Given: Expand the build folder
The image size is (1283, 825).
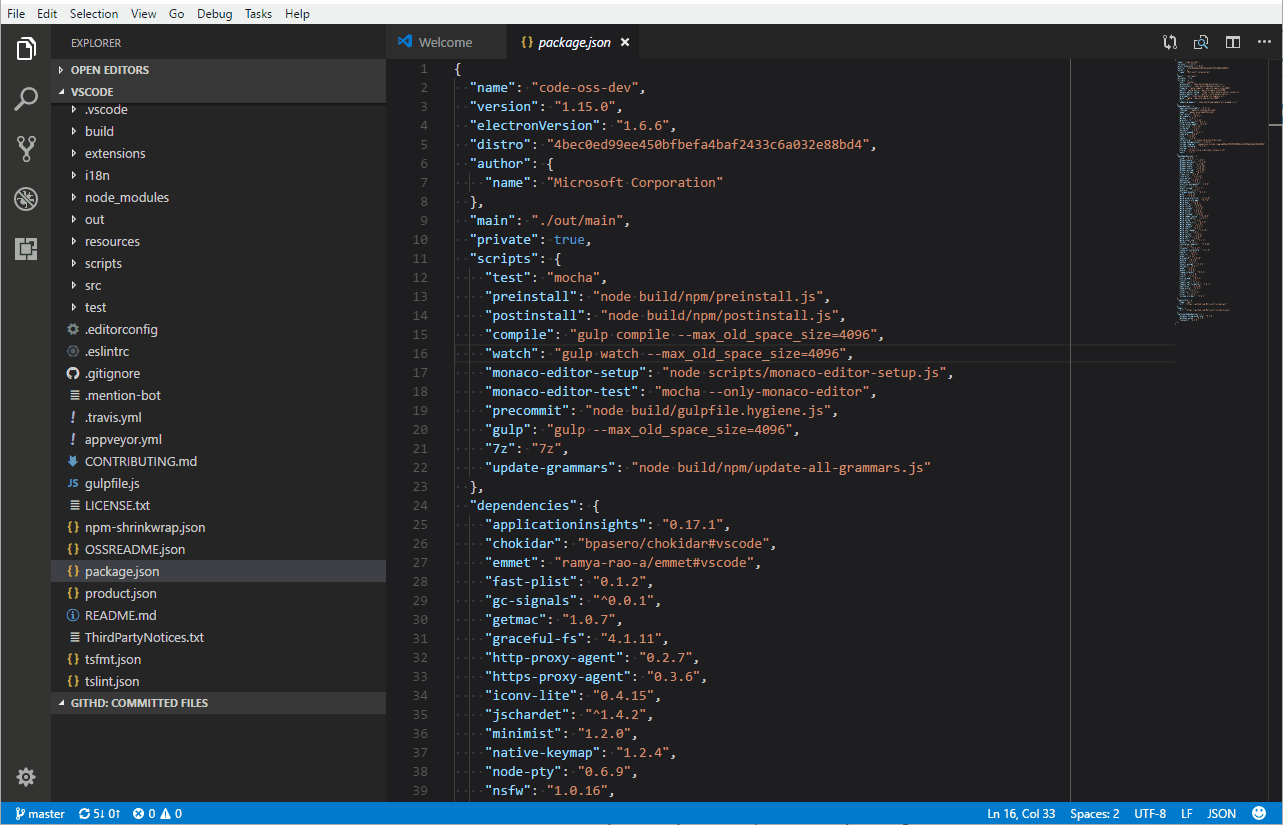Looking at the screenshot, I should 218,131.
